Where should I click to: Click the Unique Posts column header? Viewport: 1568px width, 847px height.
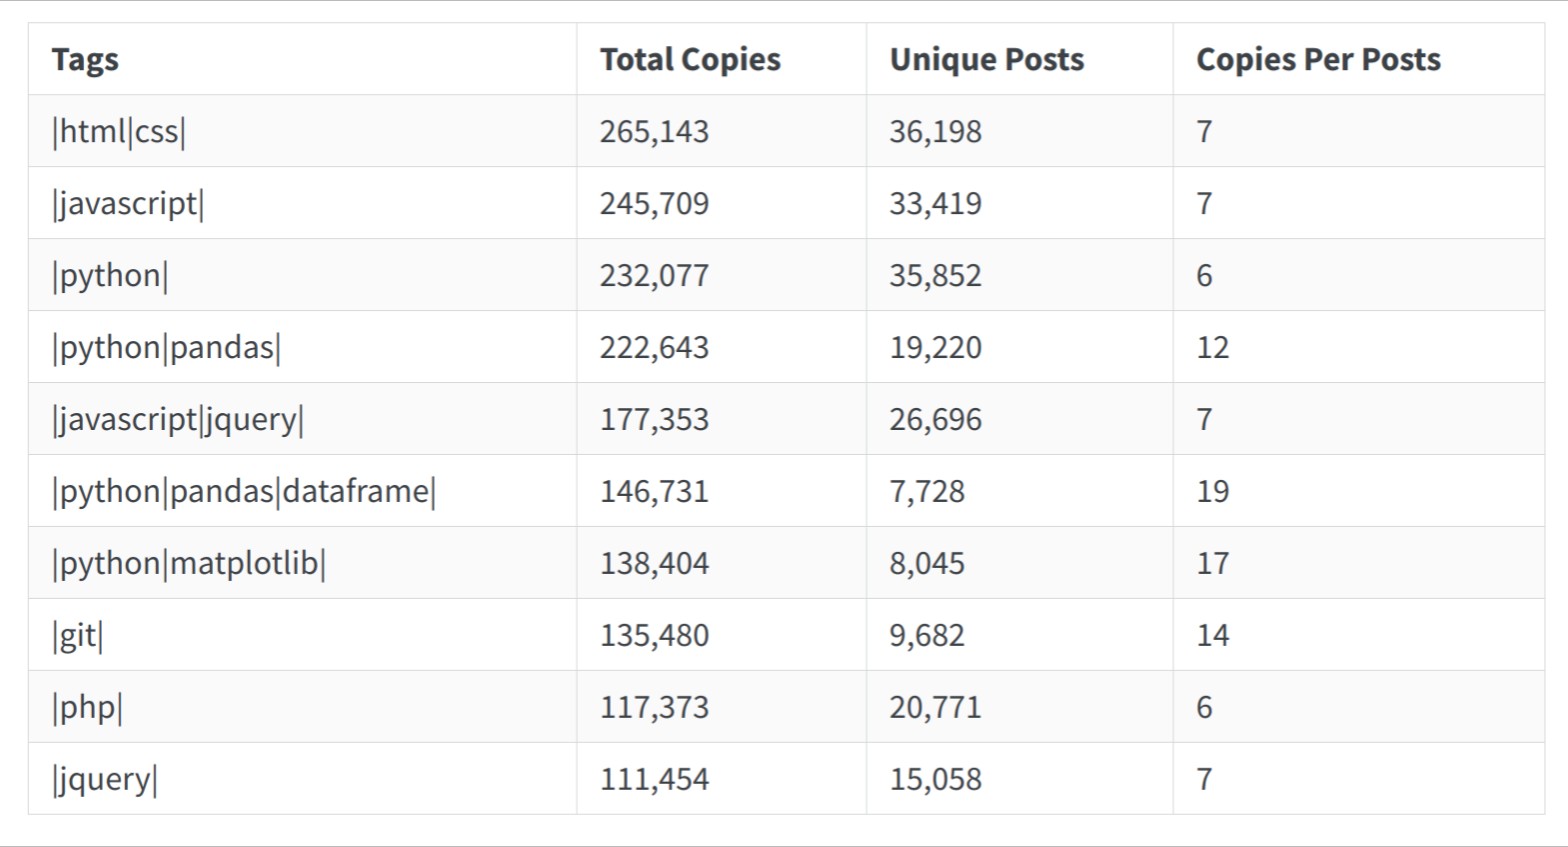pos(986,60)
